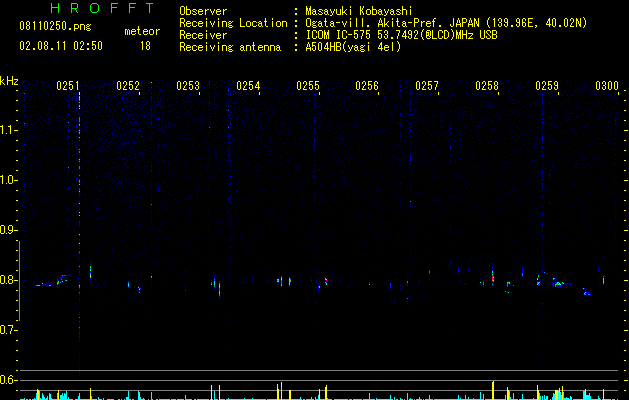Click the 0255 time marker
629x400 pixels.
pos(308,86)
